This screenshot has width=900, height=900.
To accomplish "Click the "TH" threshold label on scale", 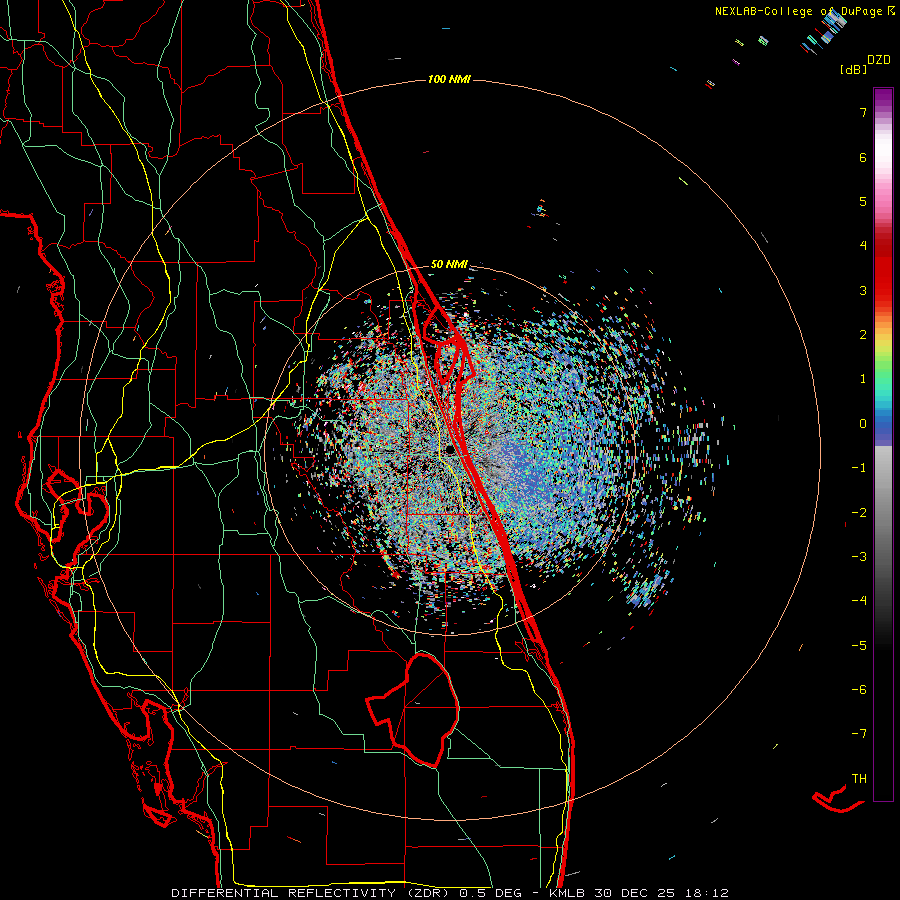I will coord(859,779).
